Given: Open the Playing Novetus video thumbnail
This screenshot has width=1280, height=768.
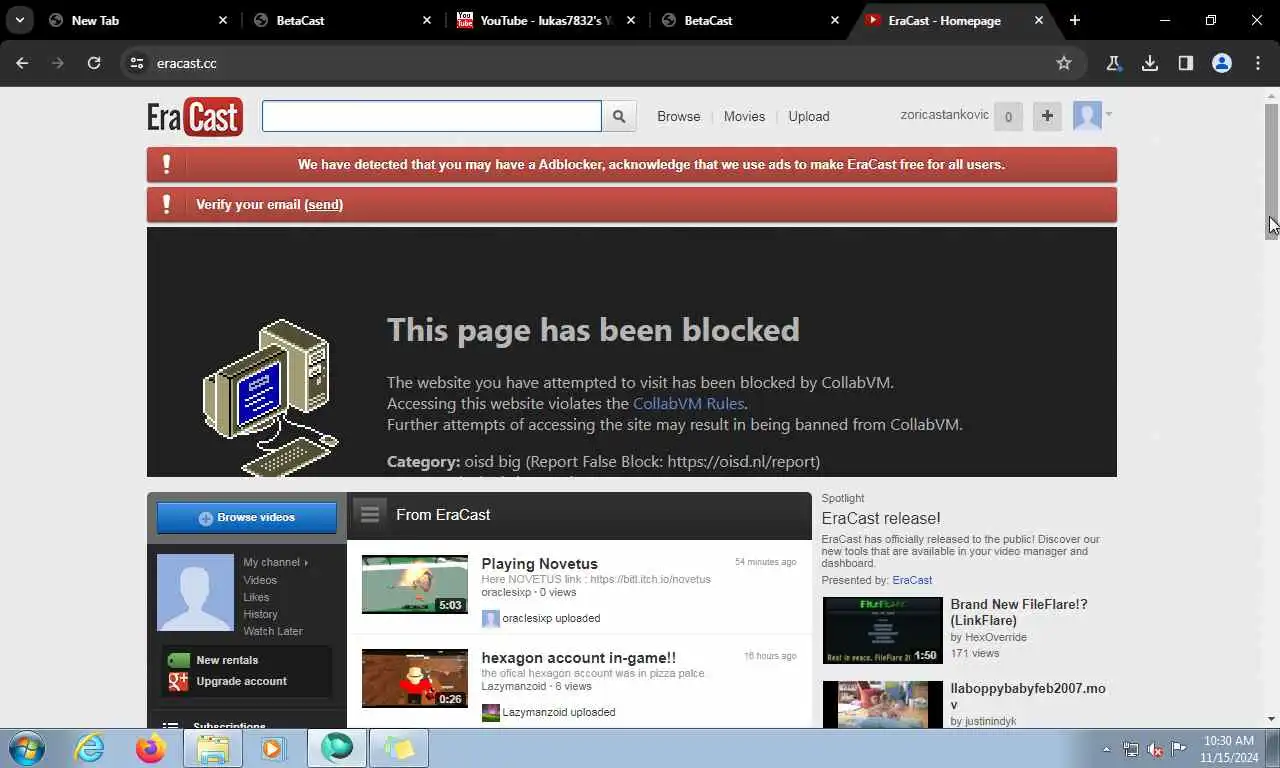Looking at the screenshot, I should coord(414,584).
